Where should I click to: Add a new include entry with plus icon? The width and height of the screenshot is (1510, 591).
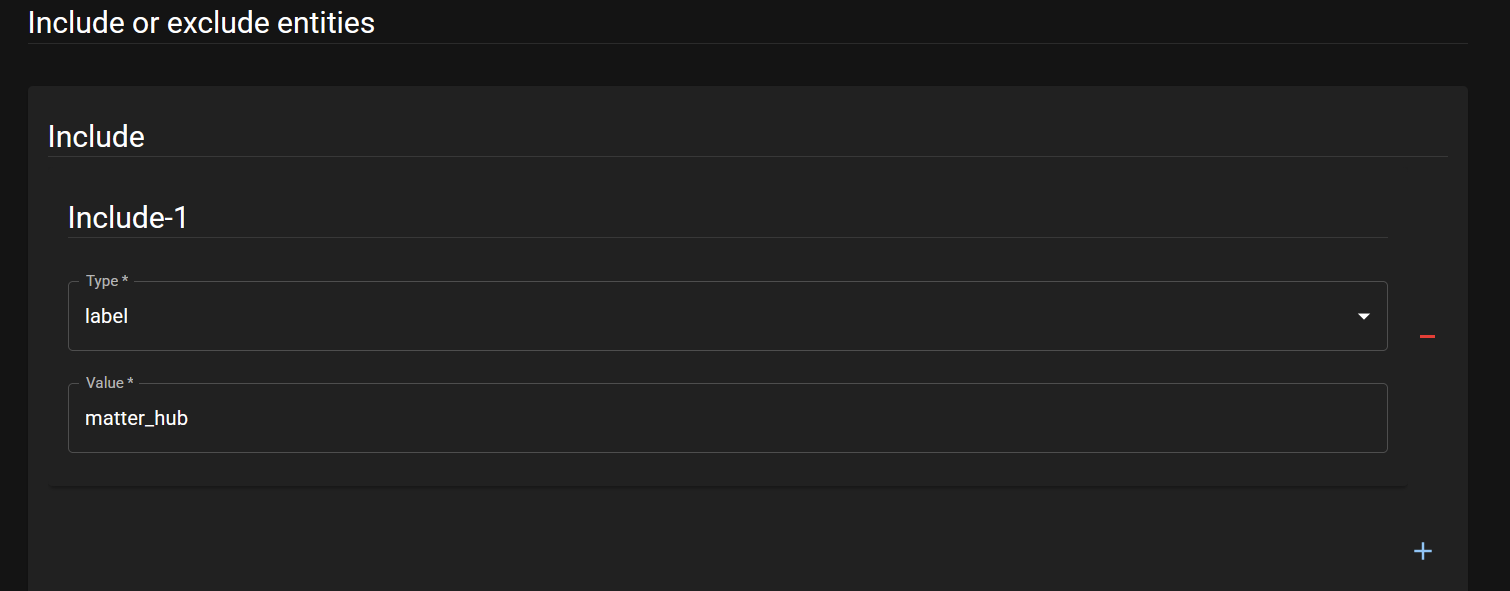1422,551
